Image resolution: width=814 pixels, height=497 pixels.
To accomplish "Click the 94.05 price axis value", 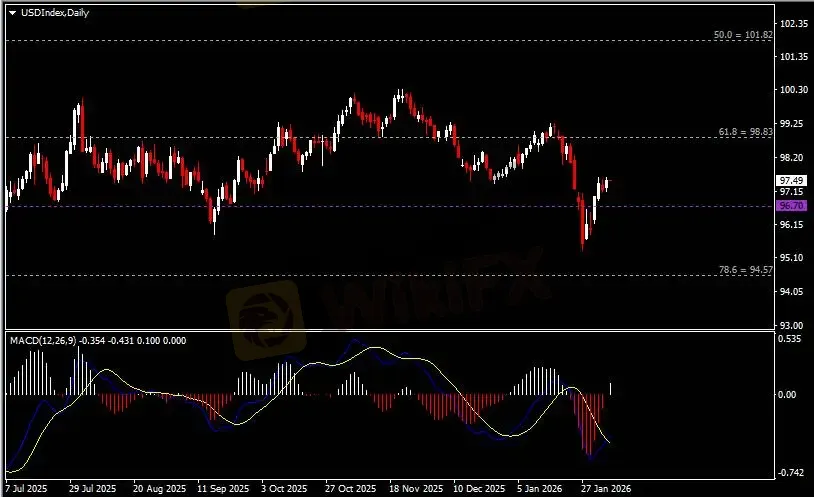I will click(794, 291).
